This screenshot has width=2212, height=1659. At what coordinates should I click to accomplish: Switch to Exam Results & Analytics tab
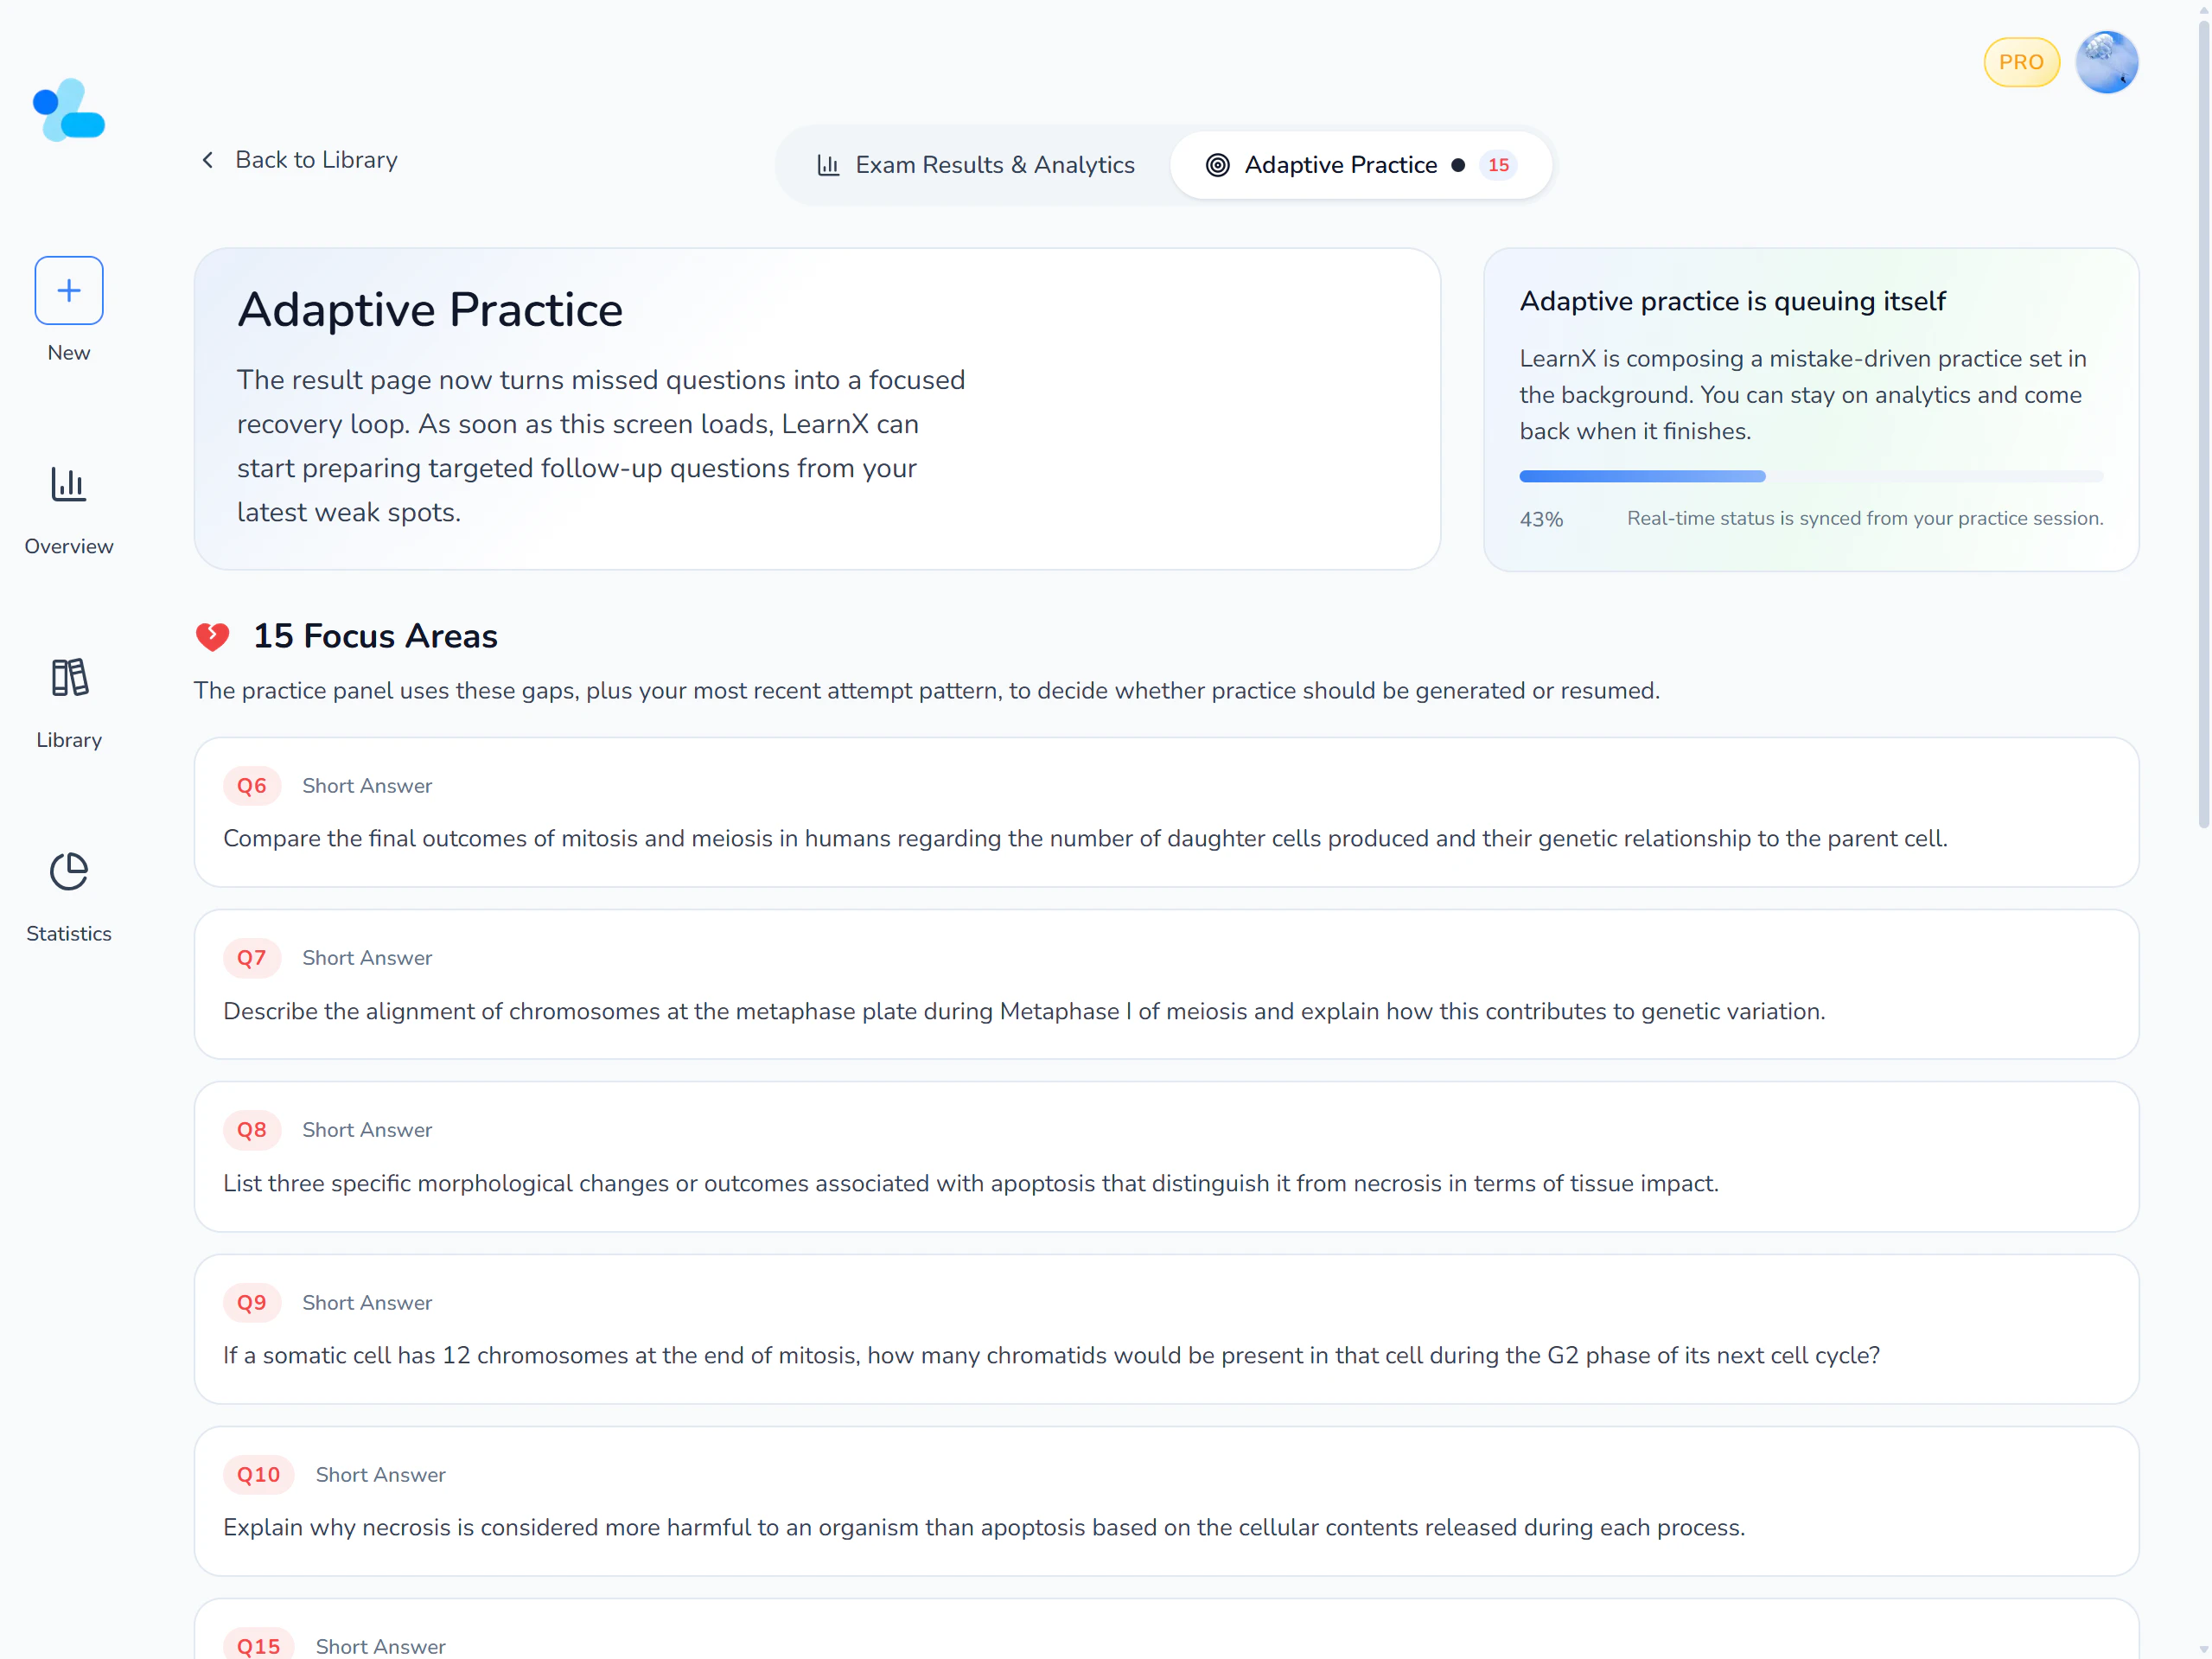[x=975, y=165]
